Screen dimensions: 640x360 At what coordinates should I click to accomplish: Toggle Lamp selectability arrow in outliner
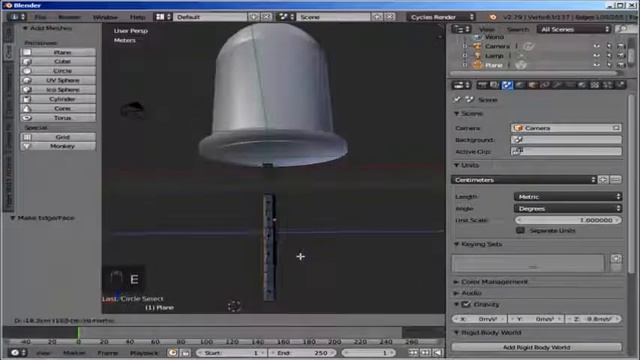(x=609, y=56)
